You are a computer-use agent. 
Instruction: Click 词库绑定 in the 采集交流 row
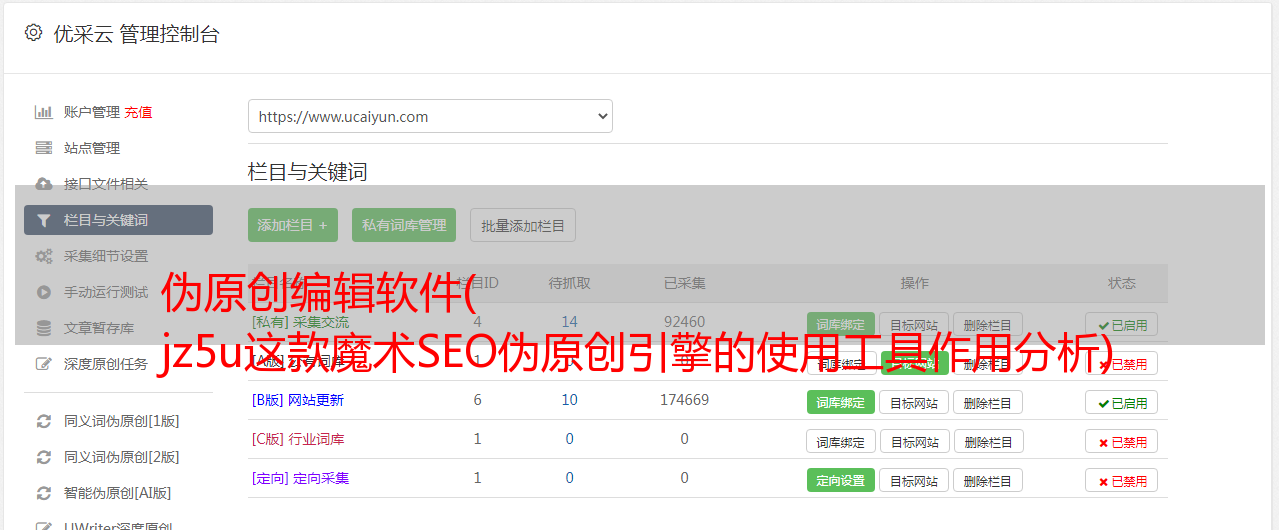click(x=841, y=324)
